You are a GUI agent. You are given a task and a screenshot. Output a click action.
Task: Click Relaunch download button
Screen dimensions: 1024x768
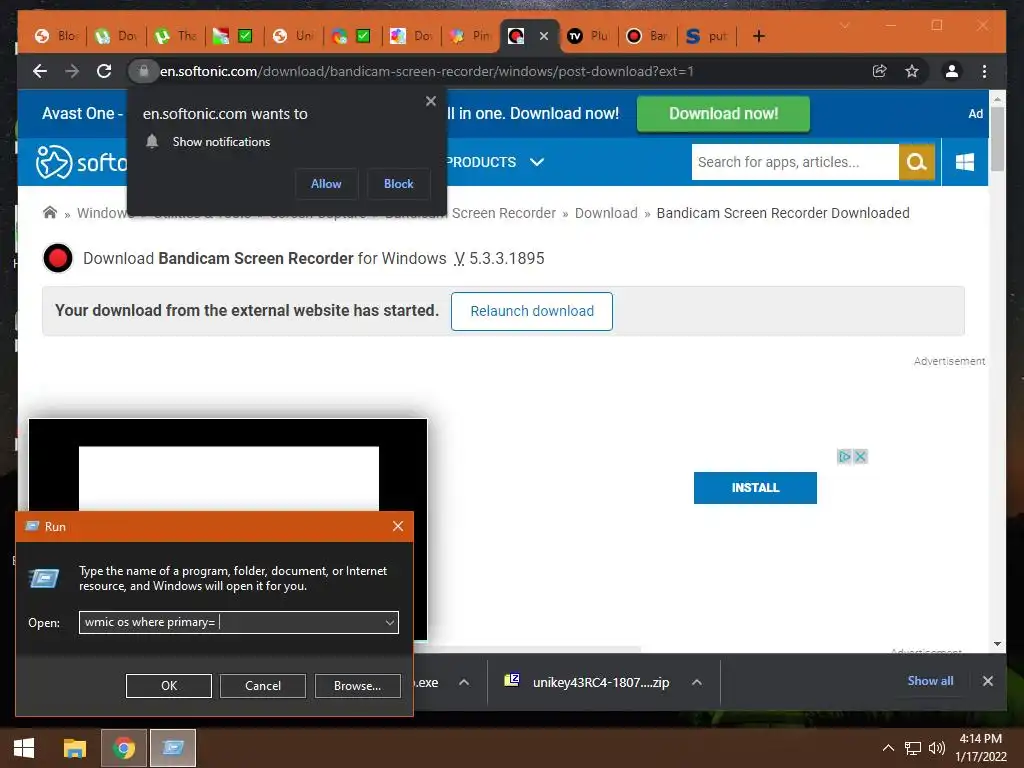tap(532, 312)
